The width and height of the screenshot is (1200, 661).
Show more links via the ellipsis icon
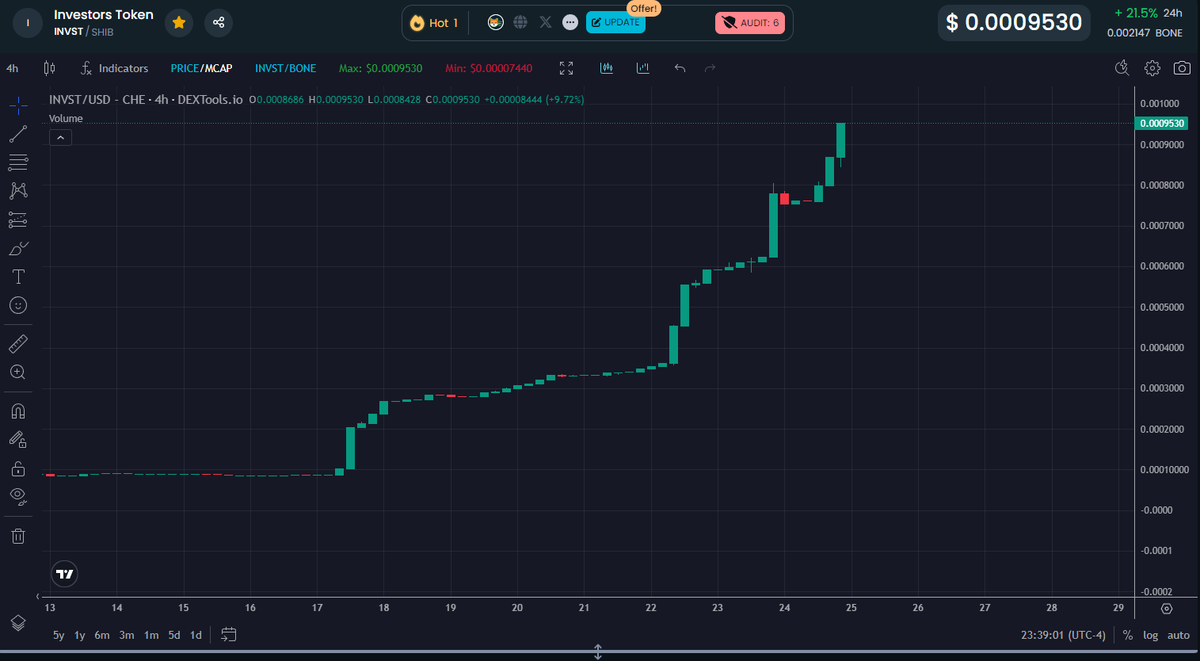[x=570, y=22]
